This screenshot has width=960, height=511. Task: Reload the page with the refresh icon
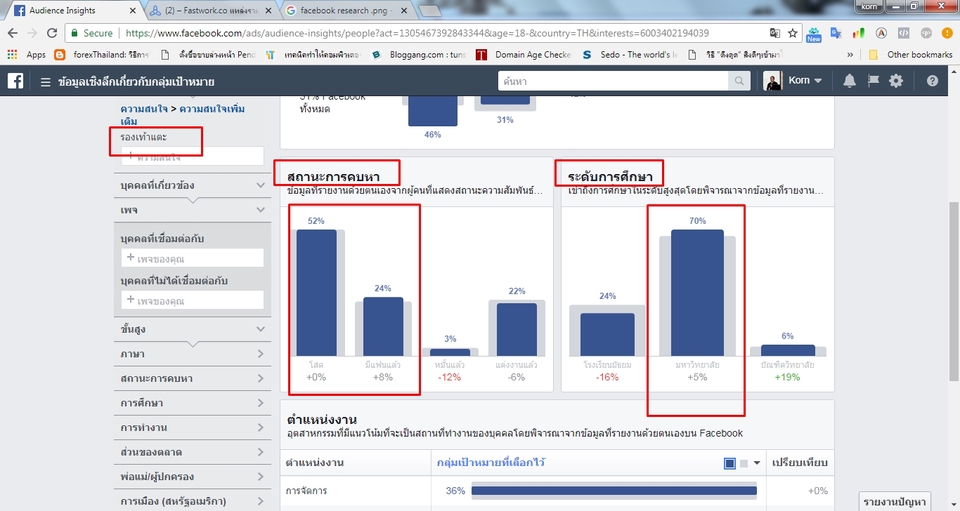click(52, 33)
